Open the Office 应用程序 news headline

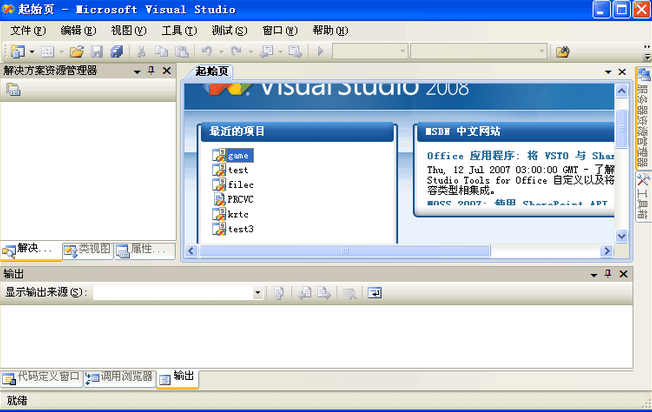[x=520, y=156]
